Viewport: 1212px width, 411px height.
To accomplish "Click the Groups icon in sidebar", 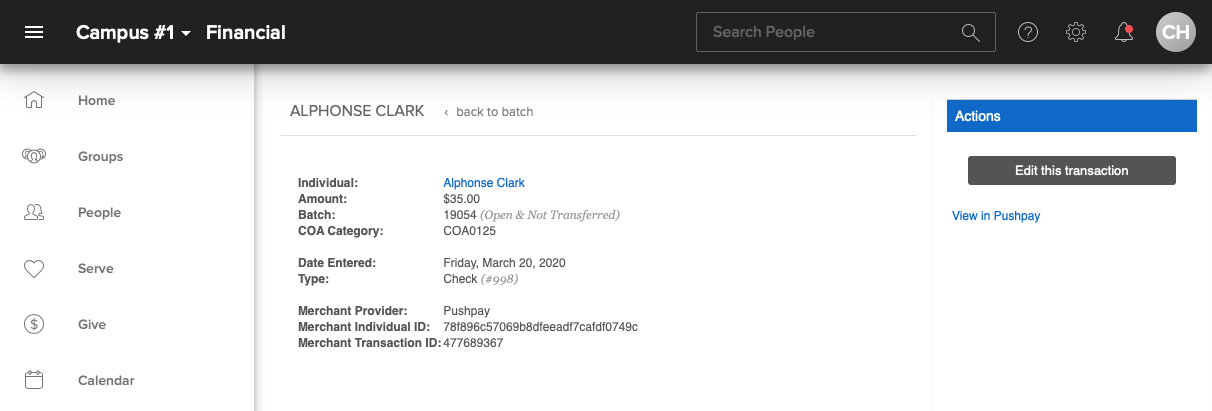I will pos(34,156).
